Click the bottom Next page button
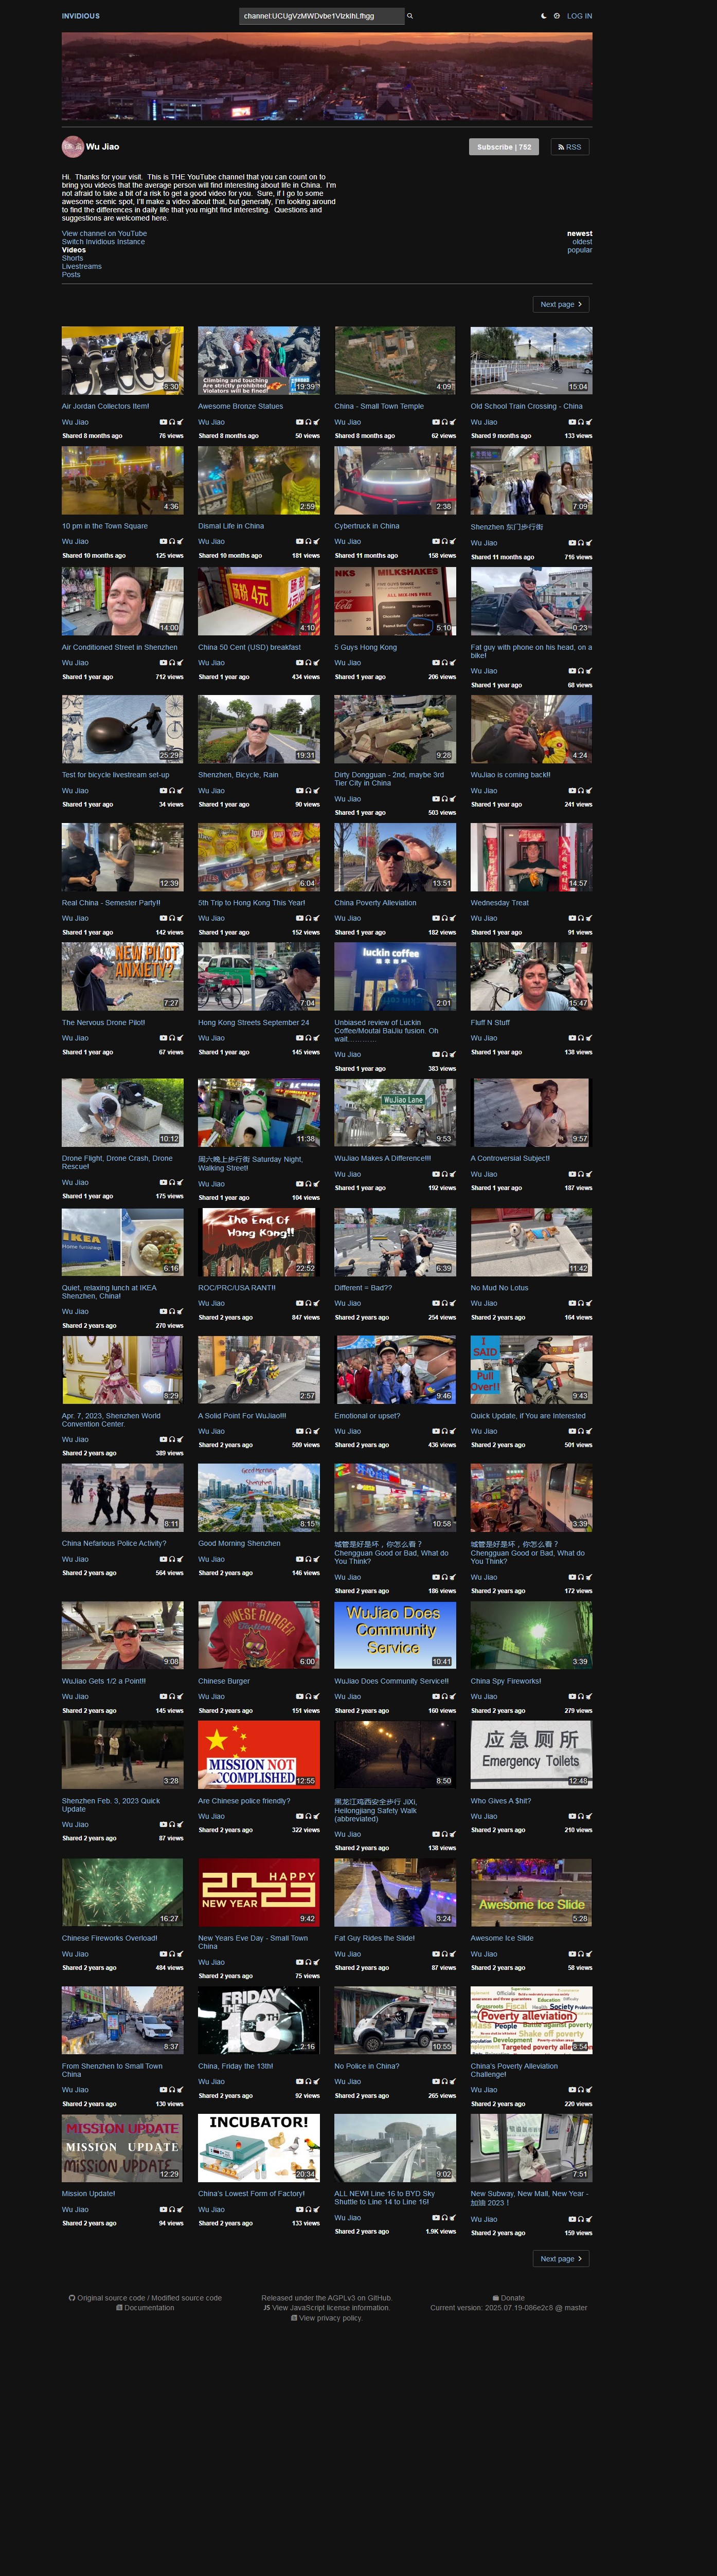 [x=561, y=2258]
